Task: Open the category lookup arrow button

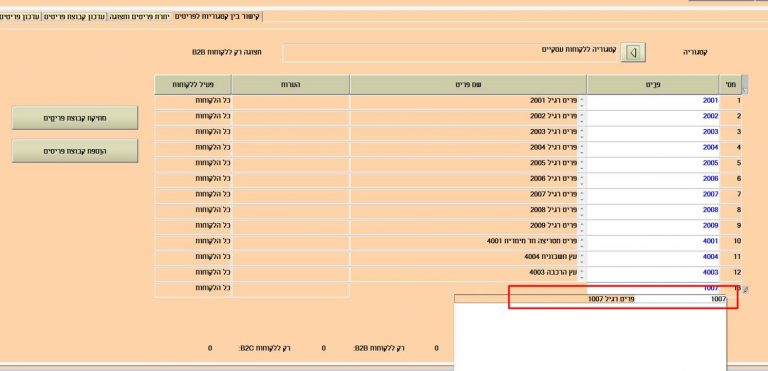Action: coord(633,52)
